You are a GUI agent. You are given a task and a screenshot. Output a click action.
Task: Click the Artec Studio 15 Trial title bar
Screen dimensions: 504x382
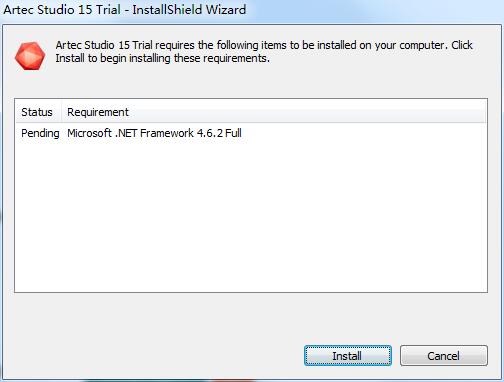pyautogui.click(x=125, y=9)
